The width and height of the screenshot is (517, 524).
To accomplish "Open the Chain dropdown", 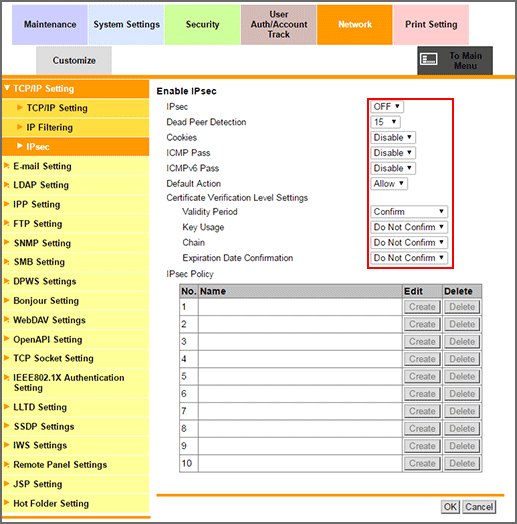I will click(409, 242).
